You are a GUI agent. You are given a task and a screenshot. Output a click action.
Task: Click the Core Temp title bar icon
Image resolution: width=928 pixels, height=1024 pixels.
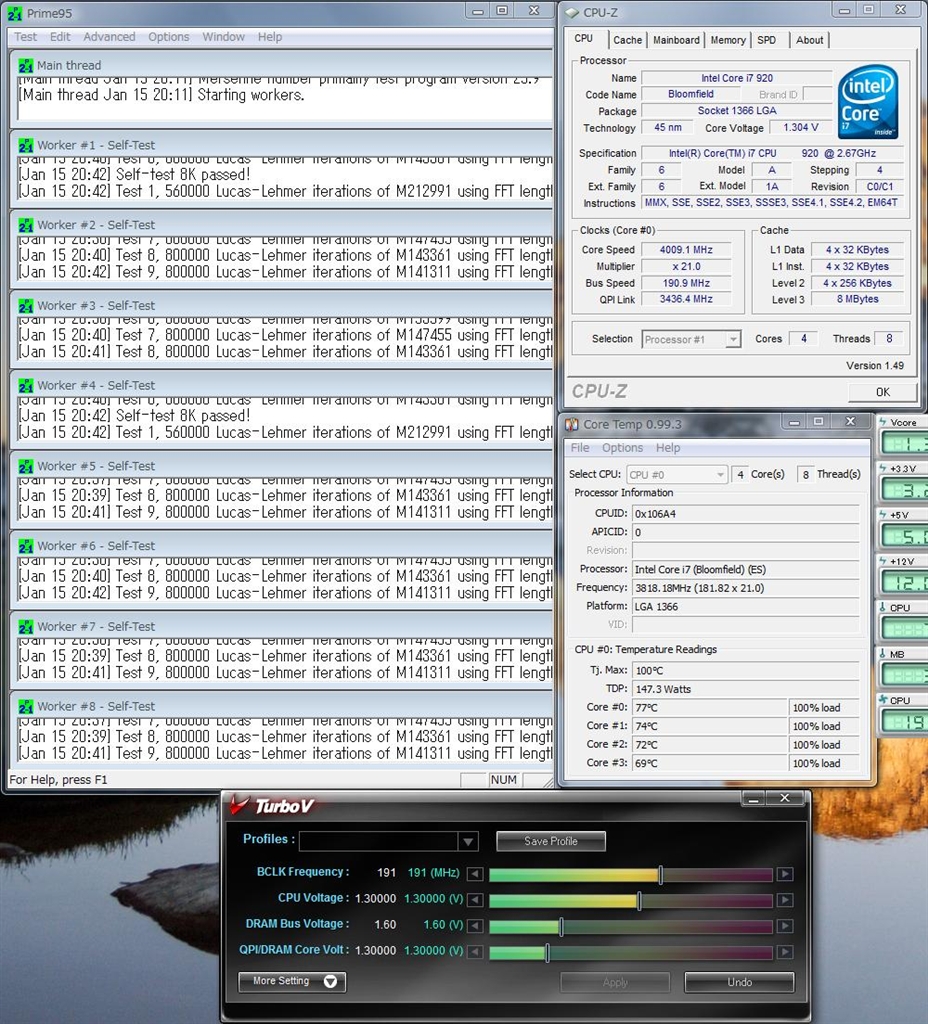pyautogui.click(x=572, y=424)
